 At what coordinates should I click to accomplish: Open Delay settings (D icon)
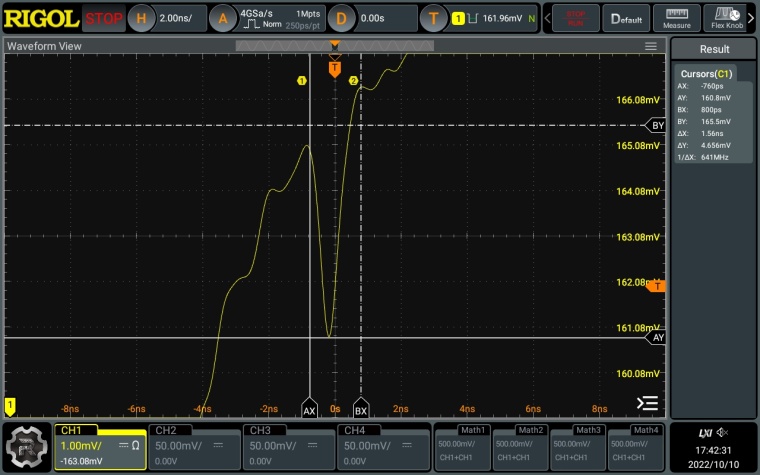(342, 18)
